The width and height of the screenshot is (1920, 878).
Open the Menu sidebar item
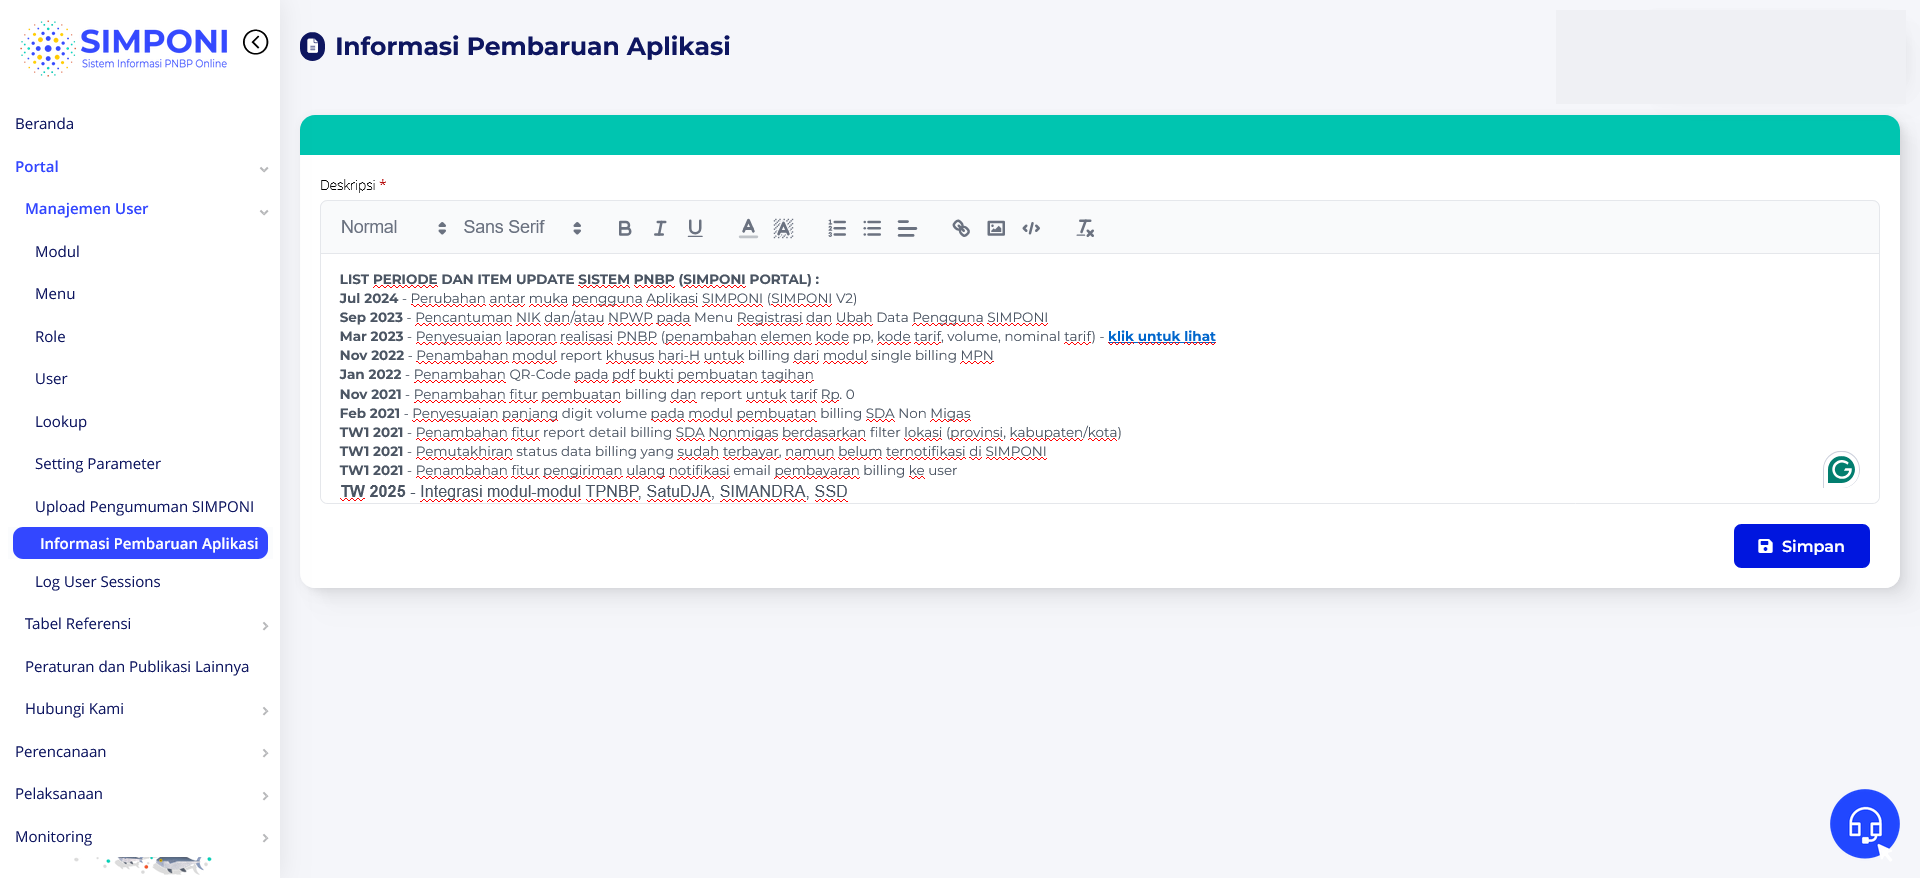tap(55, 294)
